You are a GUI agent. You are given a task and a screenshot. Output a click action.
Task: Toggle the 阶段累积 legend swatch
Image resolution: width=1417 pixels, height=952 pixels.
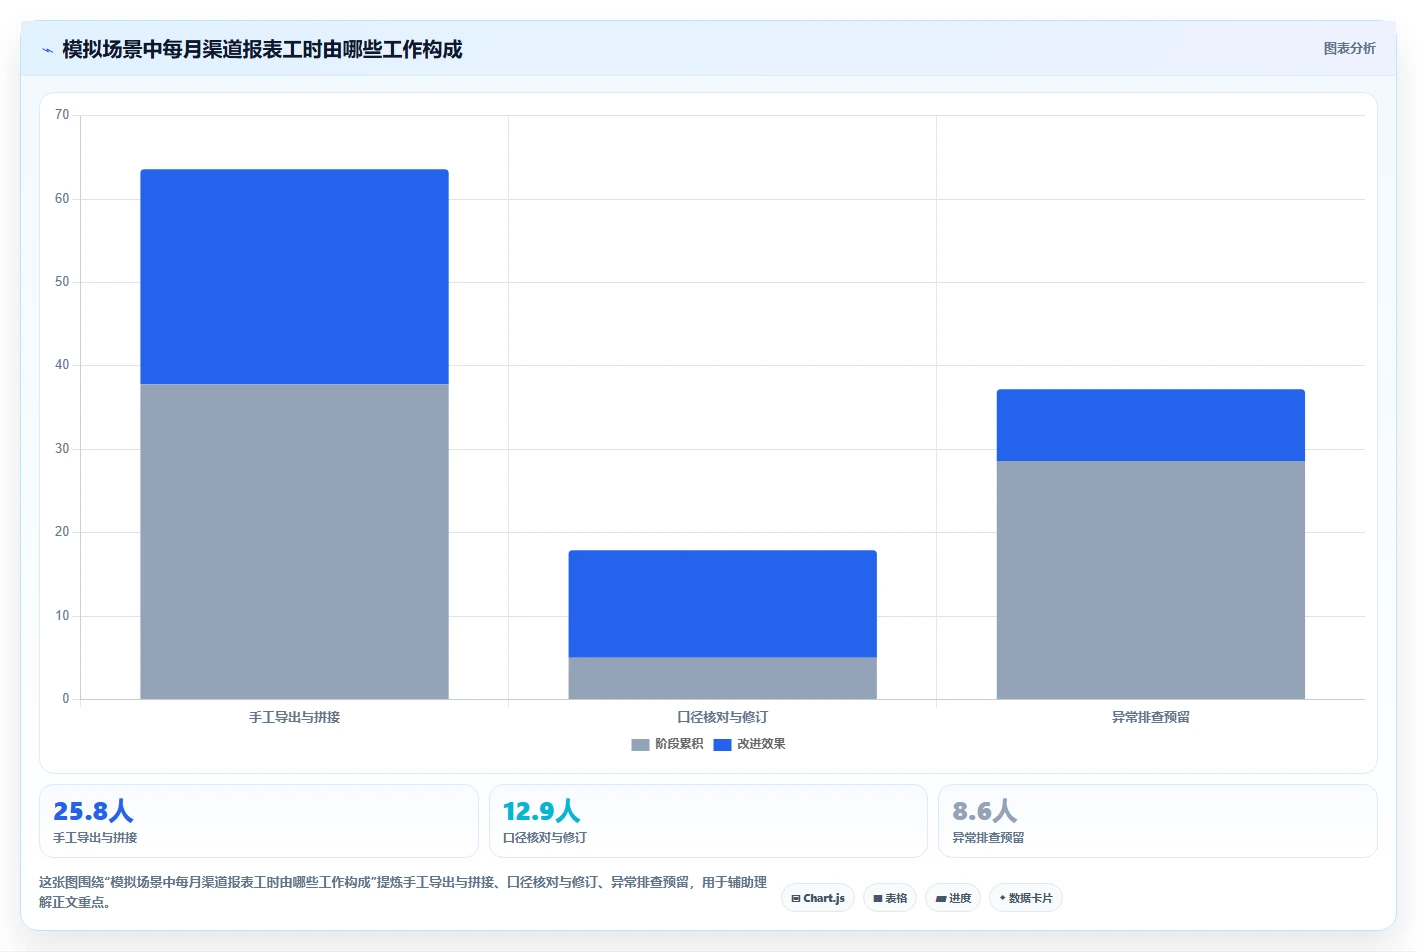[640, 744]
